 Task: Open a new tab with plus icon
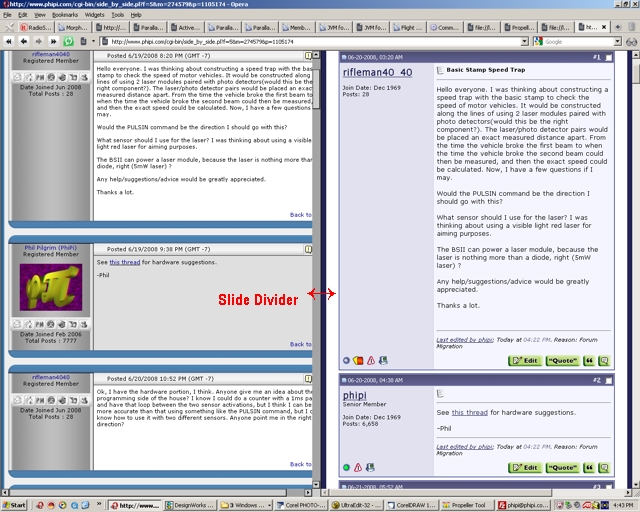(x=618, y=27)
